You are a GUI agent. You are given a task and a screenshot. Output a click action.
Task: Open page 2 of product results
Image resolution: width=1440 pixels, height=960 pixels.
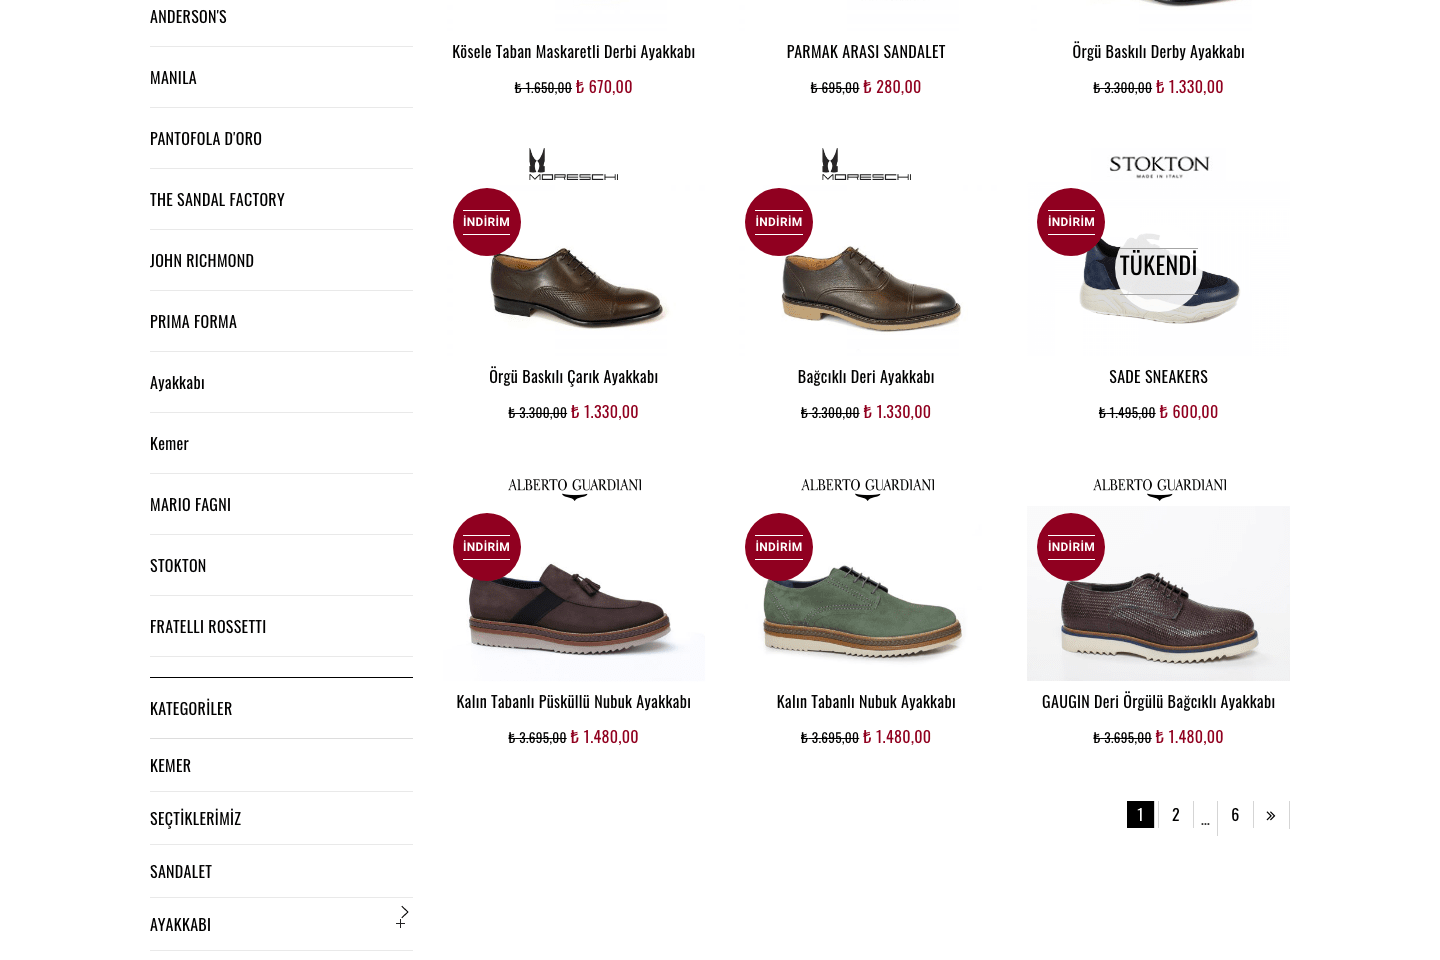tap(1175, 815)
